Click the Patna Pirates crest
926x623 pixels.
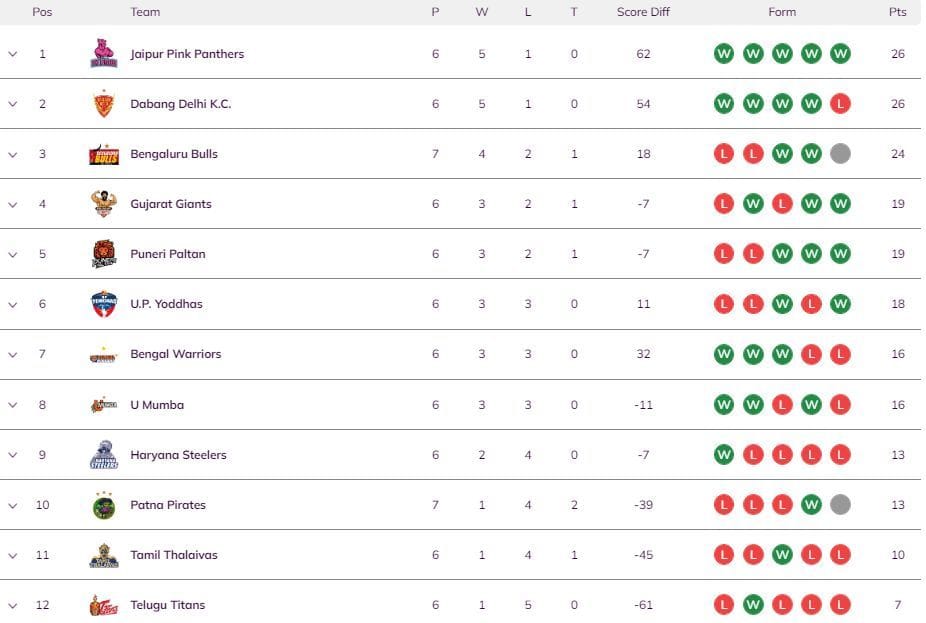(104, 504)
